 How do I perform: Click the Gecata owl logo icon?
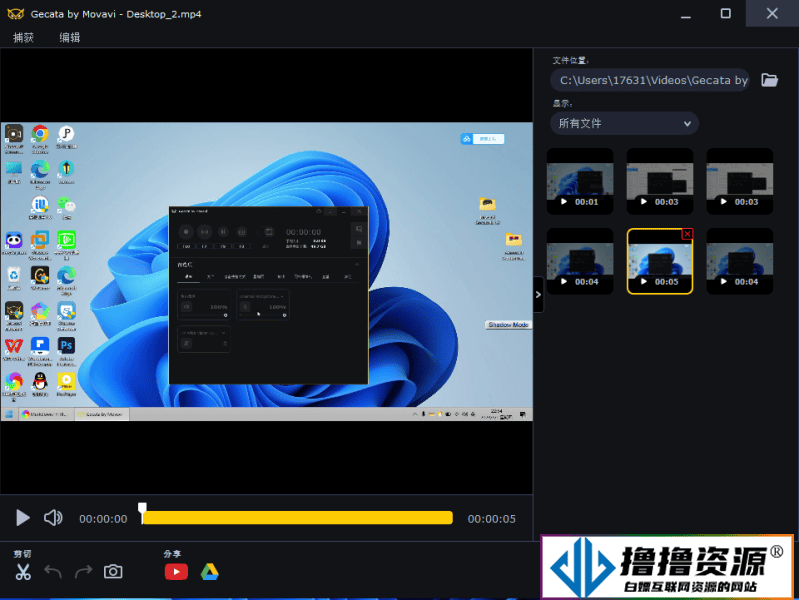pos(15,14)
